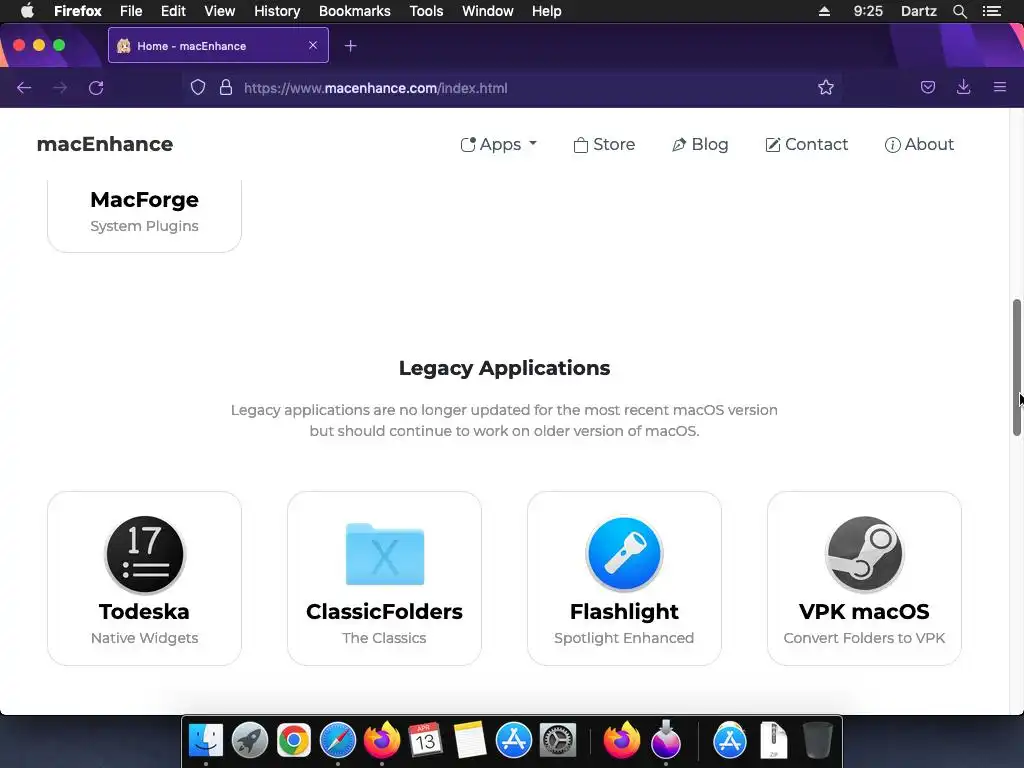
Task: Open a new tab
Action: (351, 46)
